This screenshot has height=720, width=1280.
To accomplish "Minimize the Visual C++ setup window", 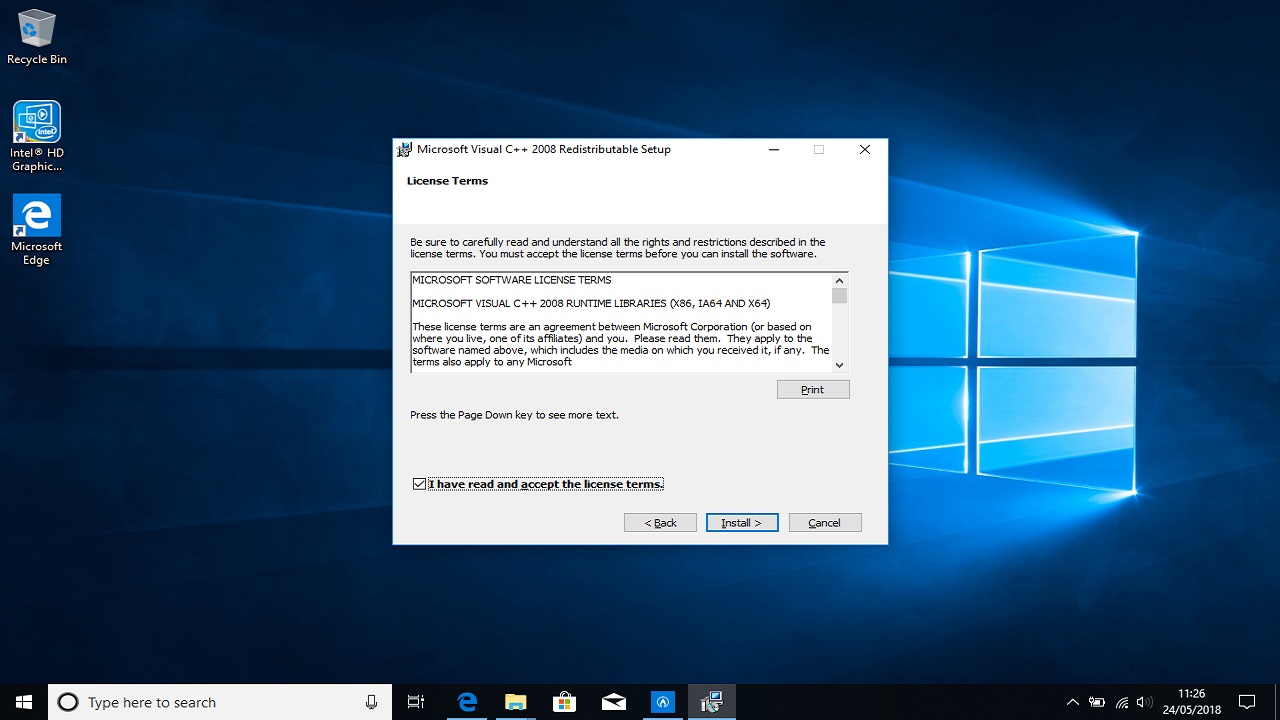I will tap(774, 150).
